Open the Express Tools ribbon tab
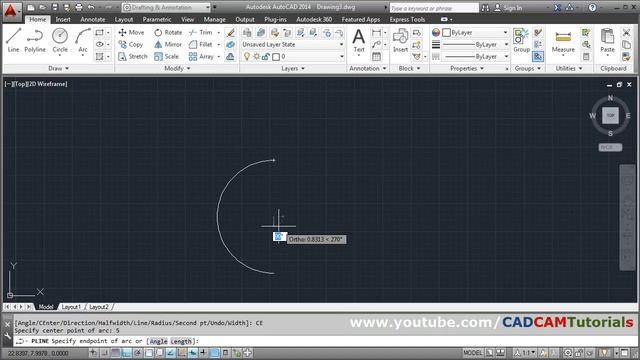The height and width of the screenshot is (360, 640). pyautogui.click(x=407, y=19)
